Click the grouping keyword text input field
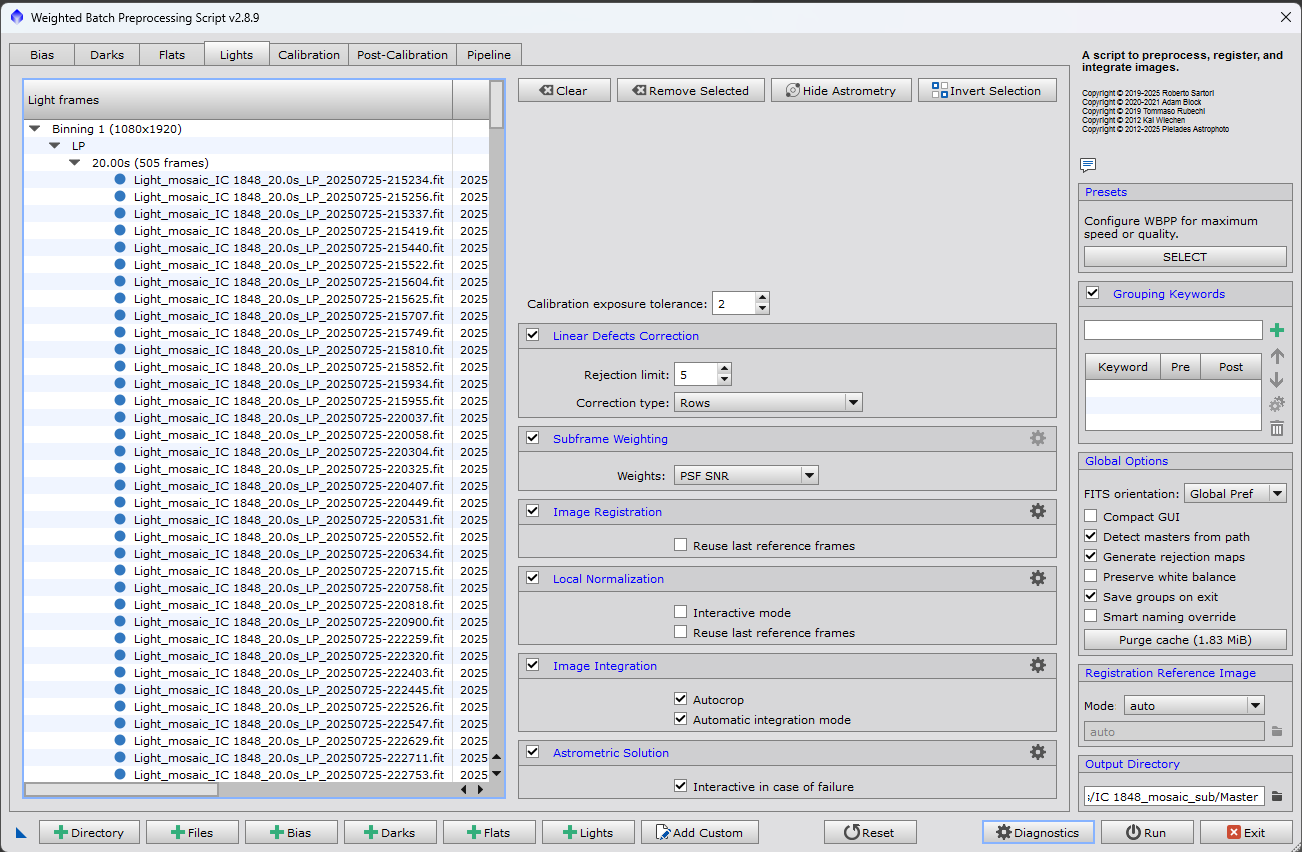This screenshot has width=1302, height=852. point(1172,330)
